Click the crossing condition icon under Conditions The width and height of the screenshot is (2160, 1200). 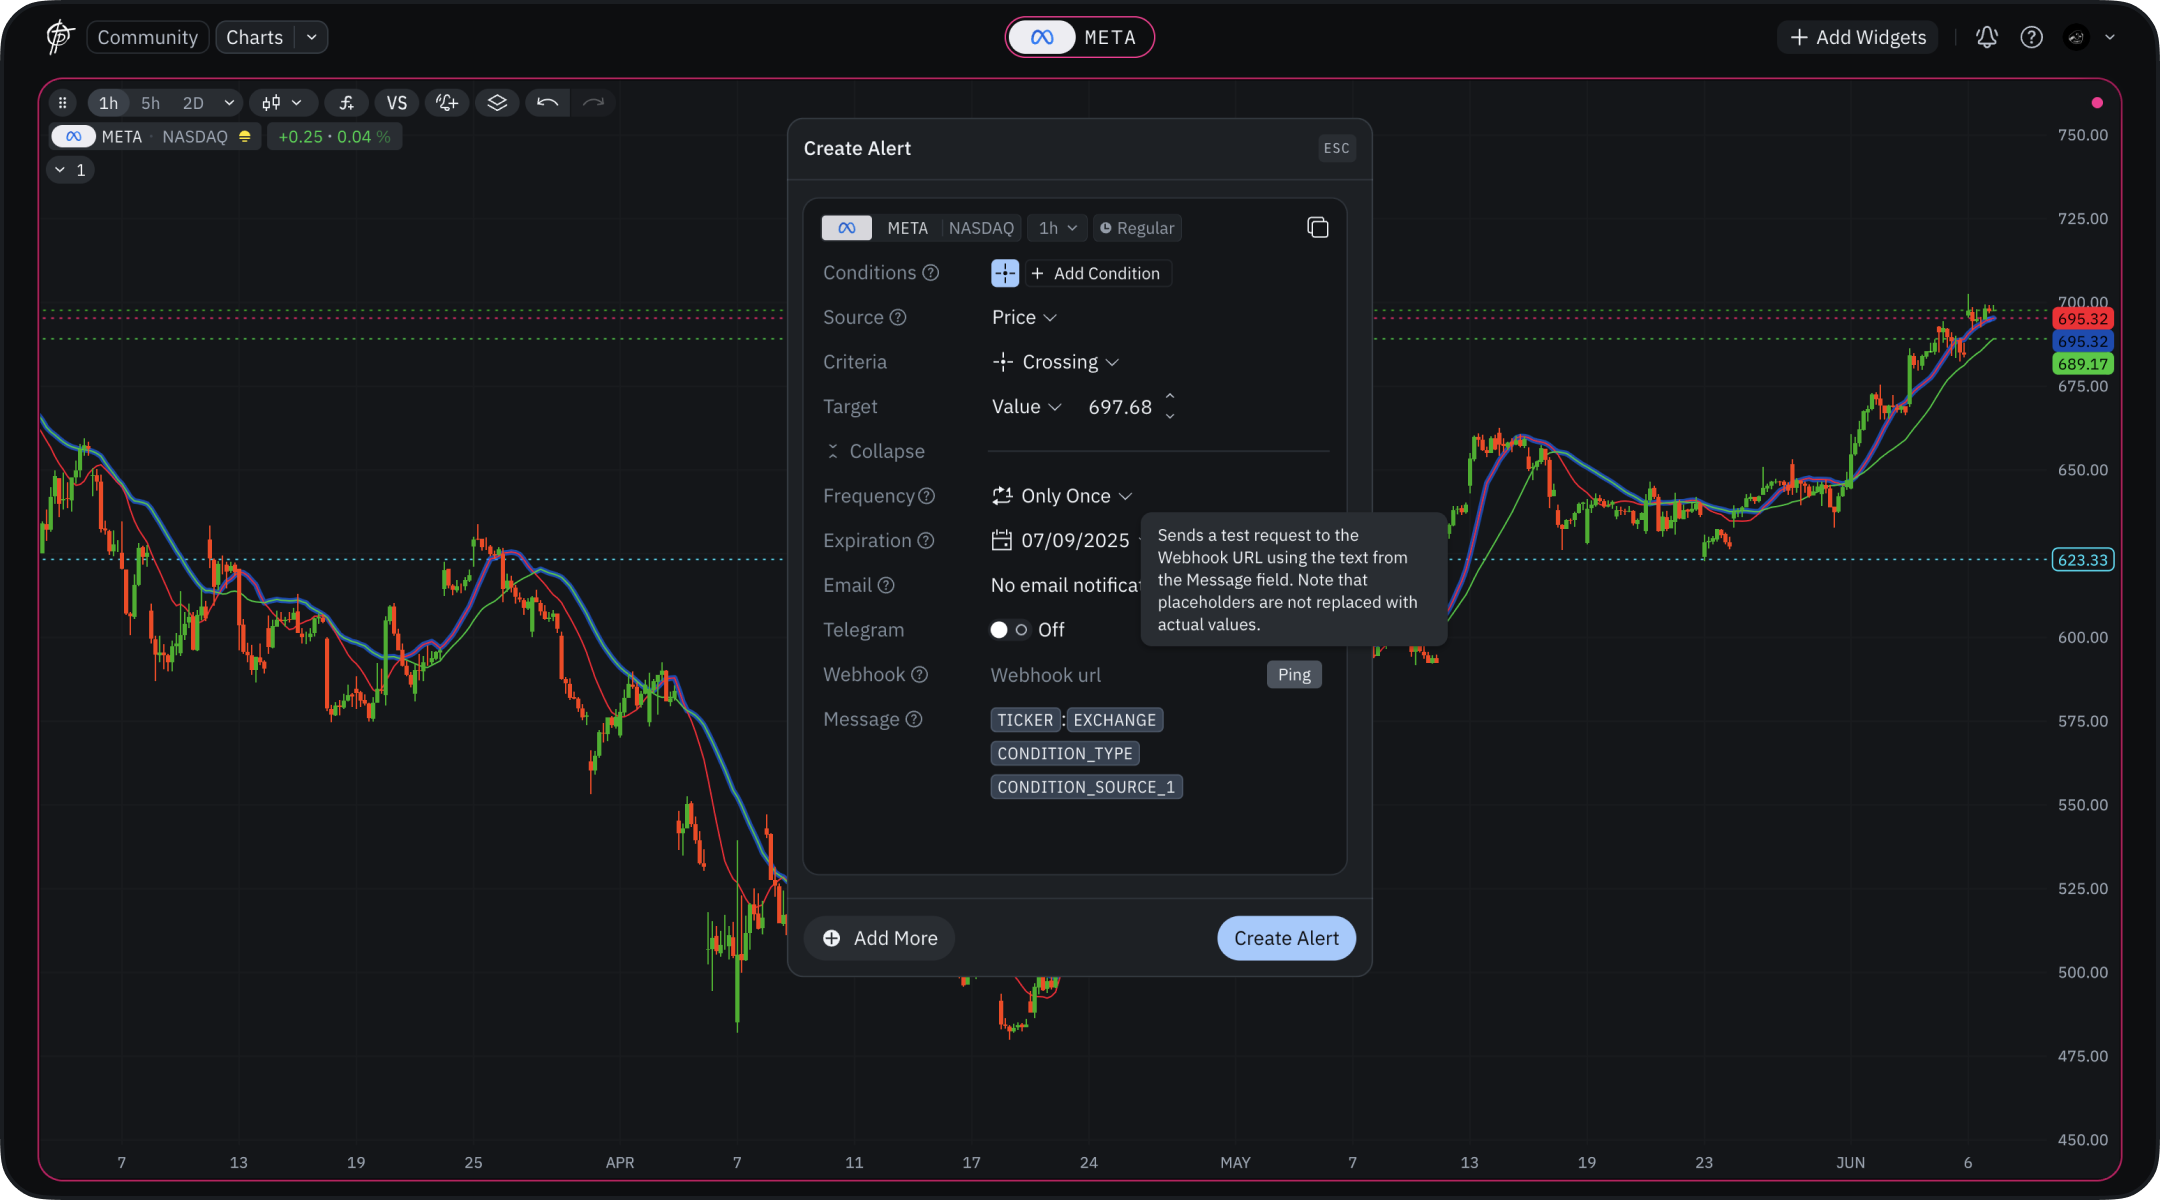(x=1005, y=273)
